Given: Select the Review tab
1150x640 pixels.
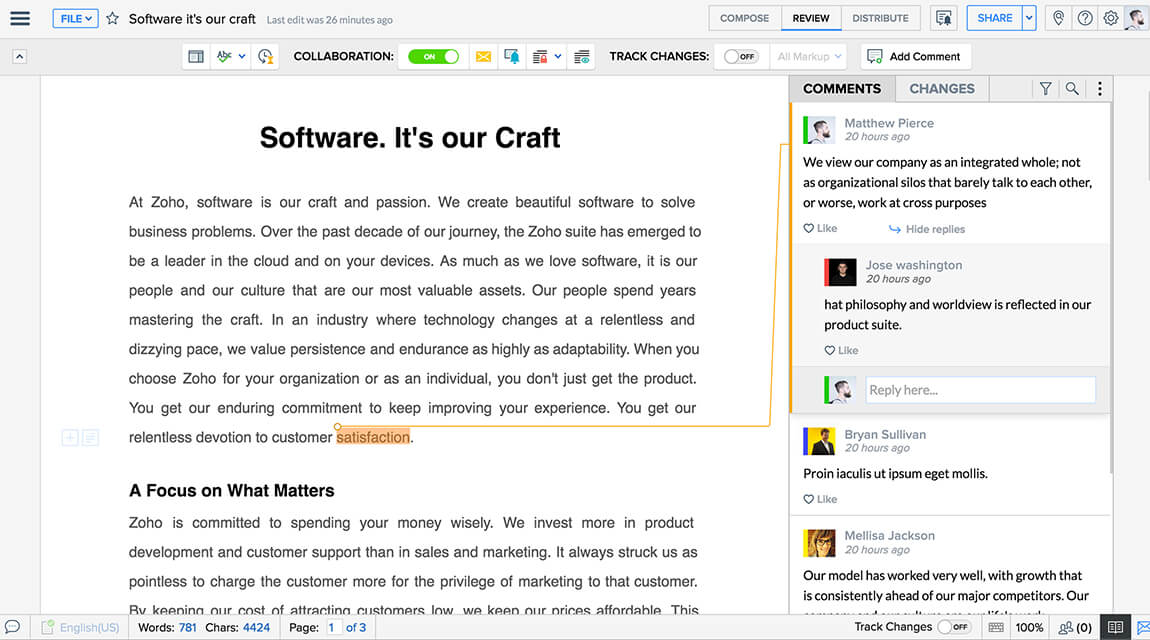Looking at the screenshot, I should (811, 17).
